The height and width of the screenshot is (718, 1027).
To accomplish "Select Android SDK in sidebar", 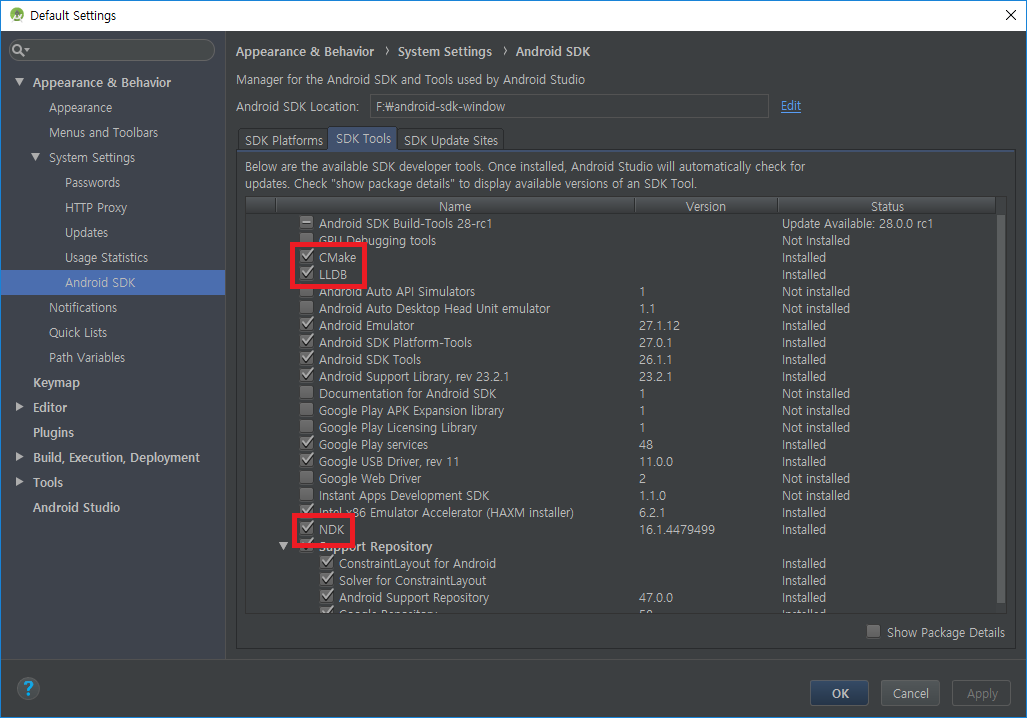I will 113,282.
